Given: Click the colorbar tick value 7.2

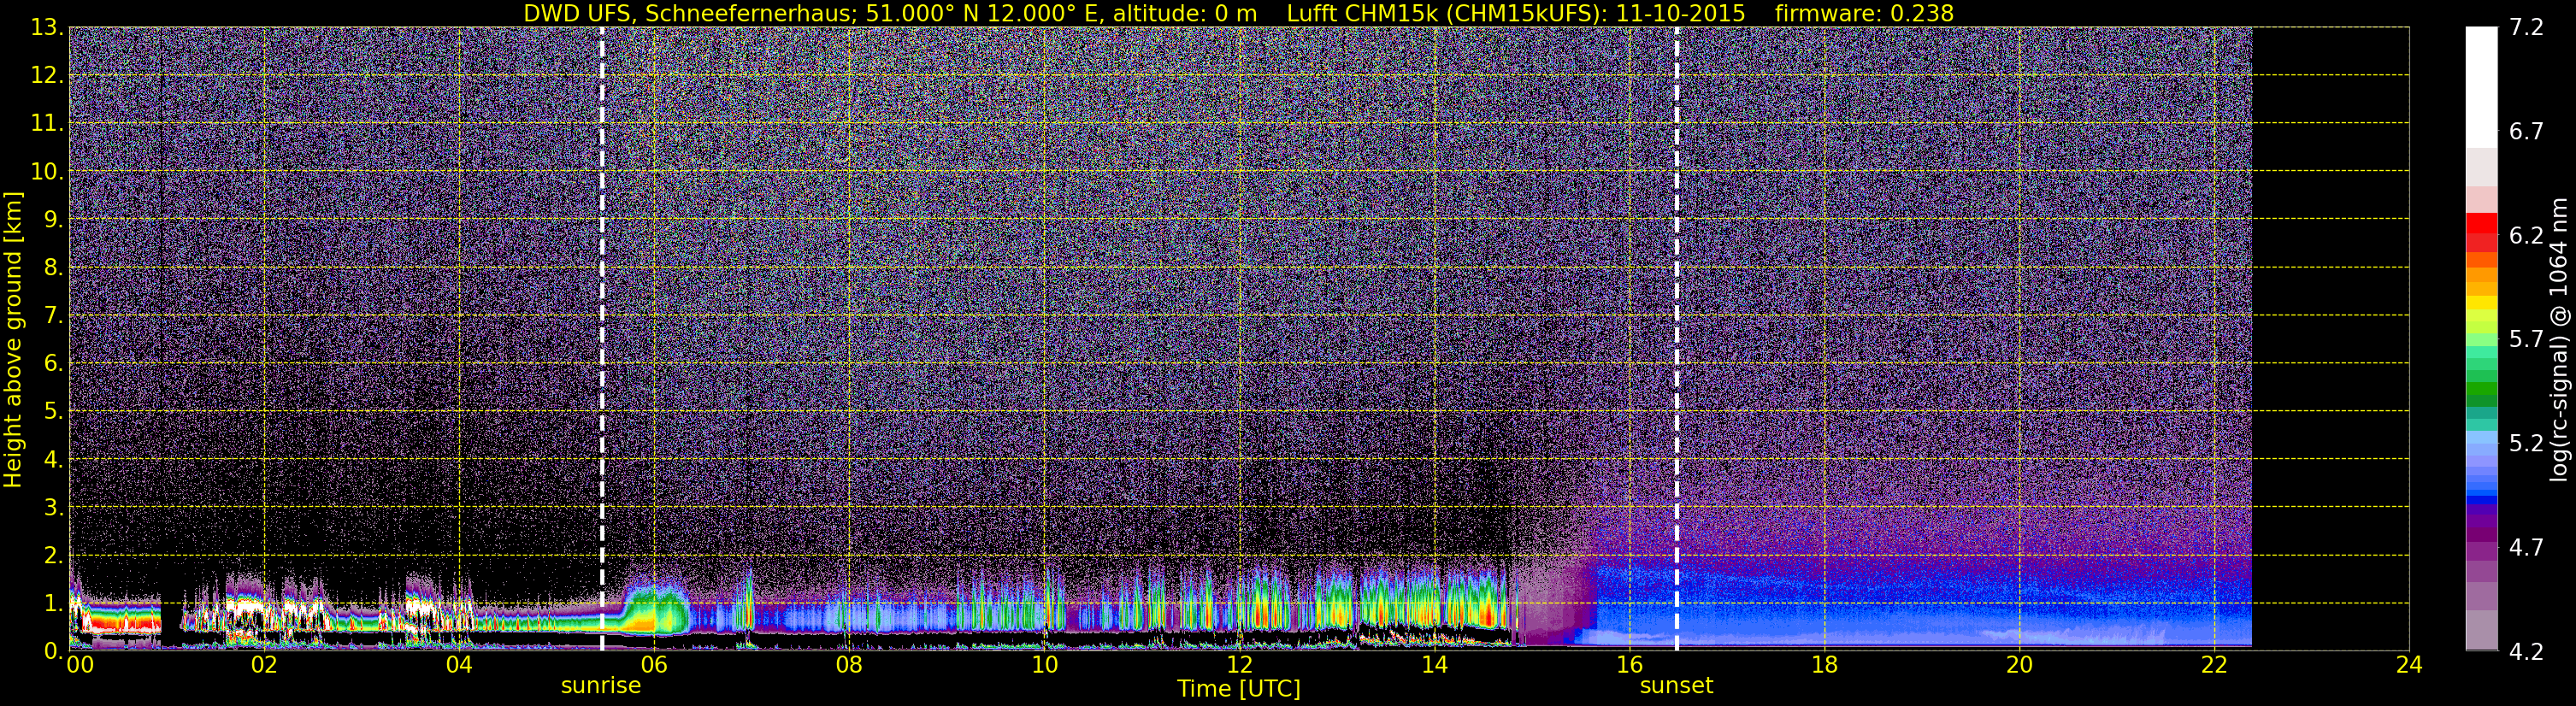Looking at the screenshot, I should click(x=2526, y=28).
